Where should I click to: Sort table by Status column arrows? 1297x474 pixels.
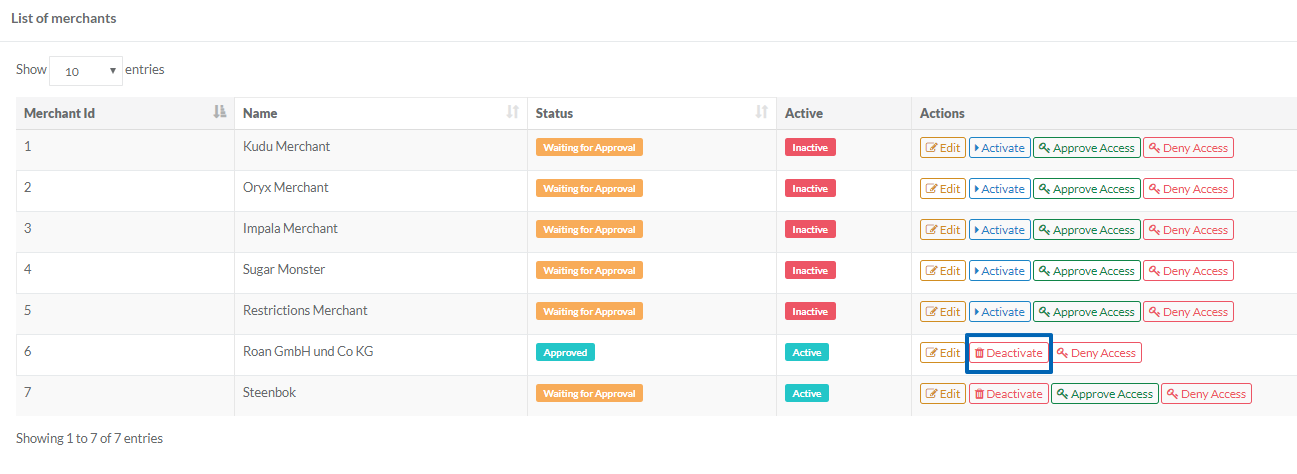tap(762, 112)
